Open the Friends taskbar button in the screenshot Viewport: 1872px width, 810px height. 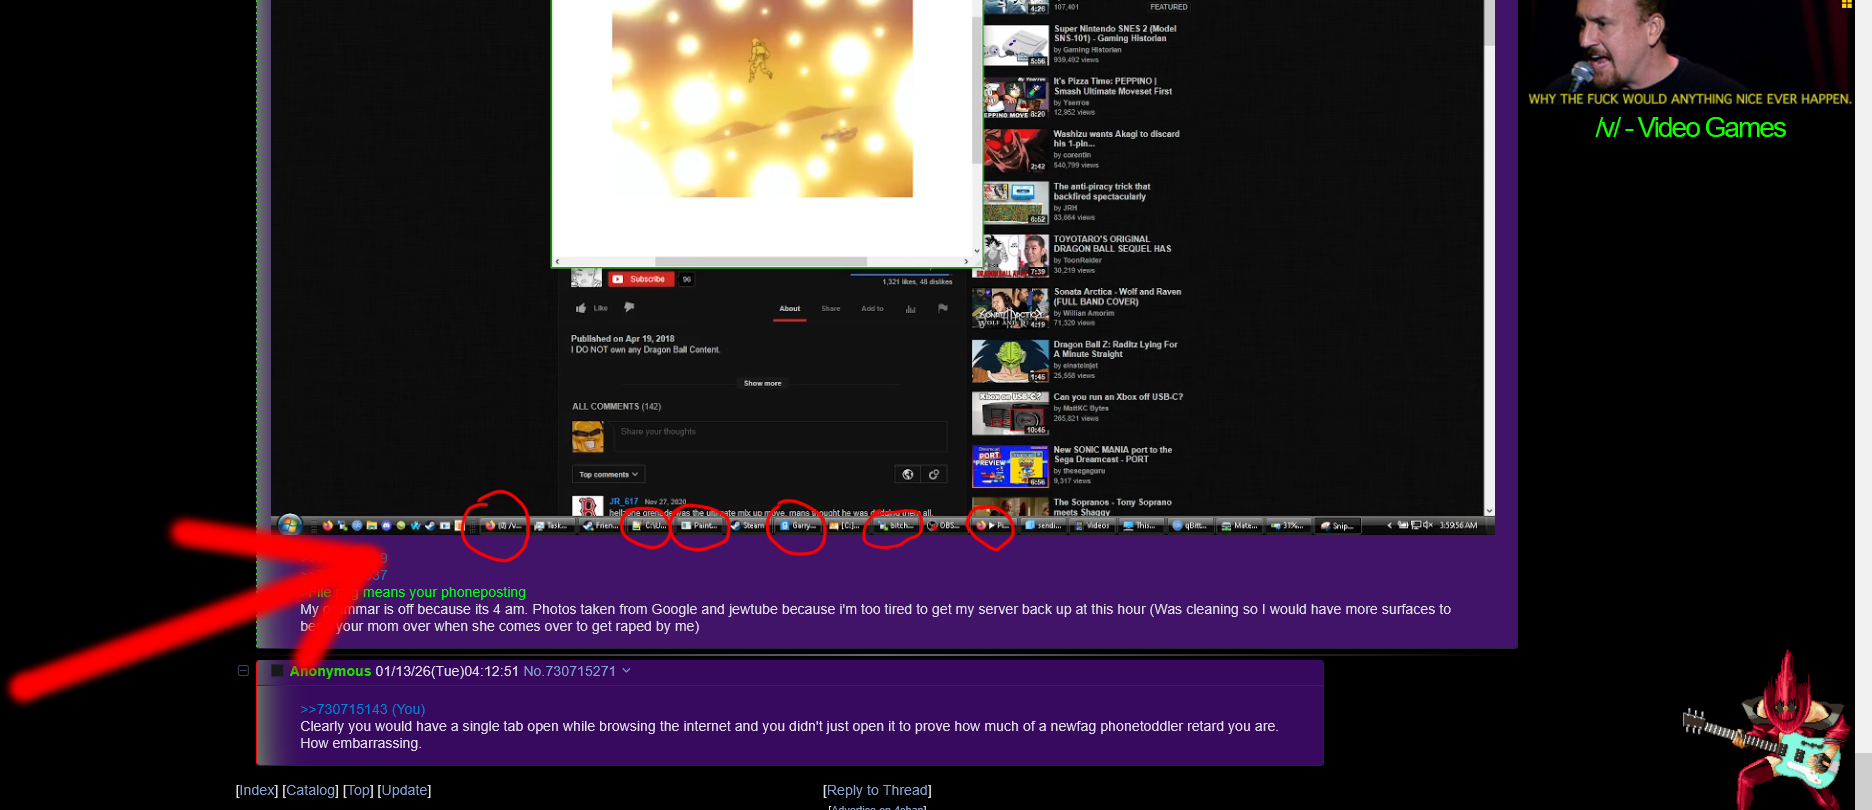pos(601,525)
